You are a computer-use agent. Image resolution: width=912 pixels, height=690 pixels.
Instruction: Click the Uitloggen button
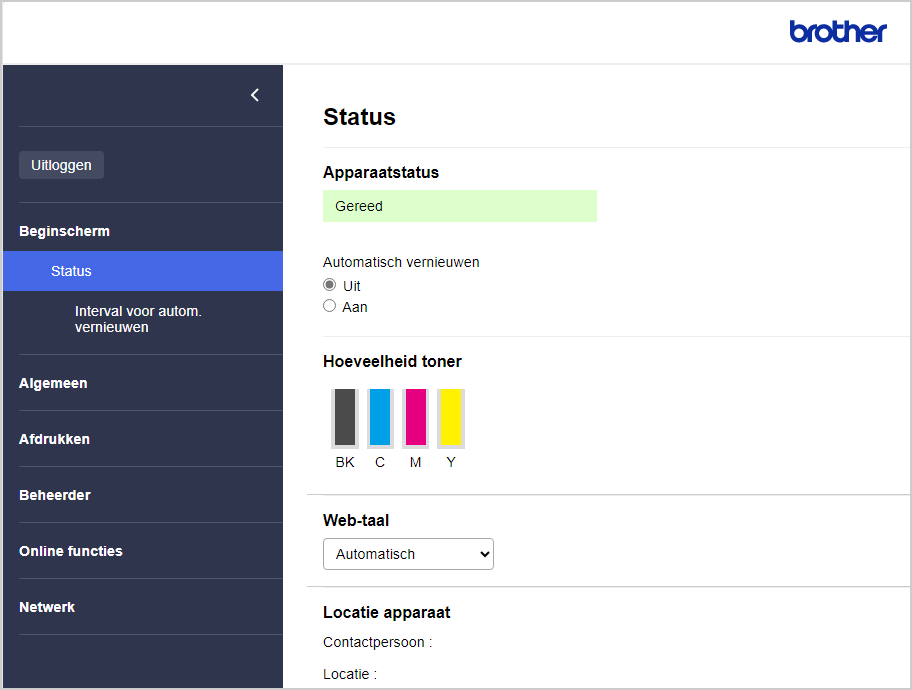tap(61, 165)
